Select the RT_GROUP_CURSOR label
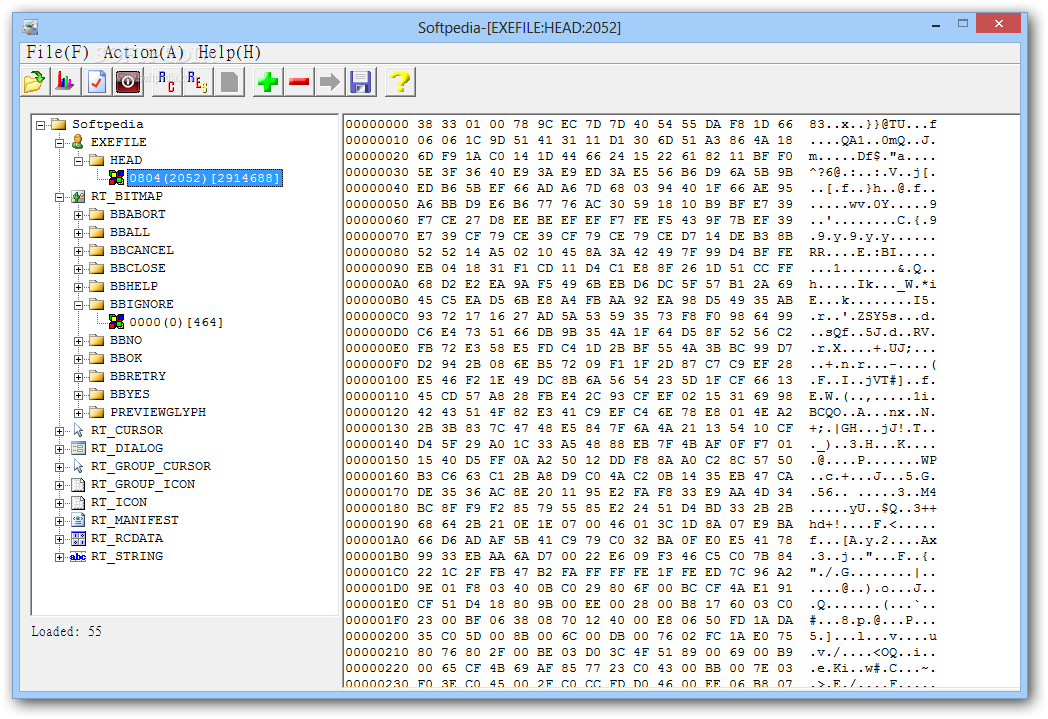The width and height of the screenshot is (1048, 719). (x=150, y=466)
